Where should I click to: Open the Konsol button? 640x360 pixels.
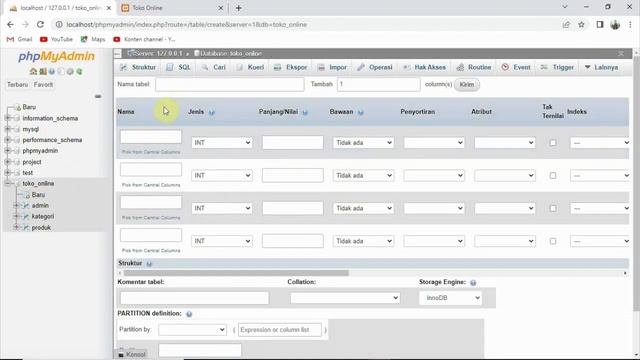pyautogui.click(x=131, y=354)
